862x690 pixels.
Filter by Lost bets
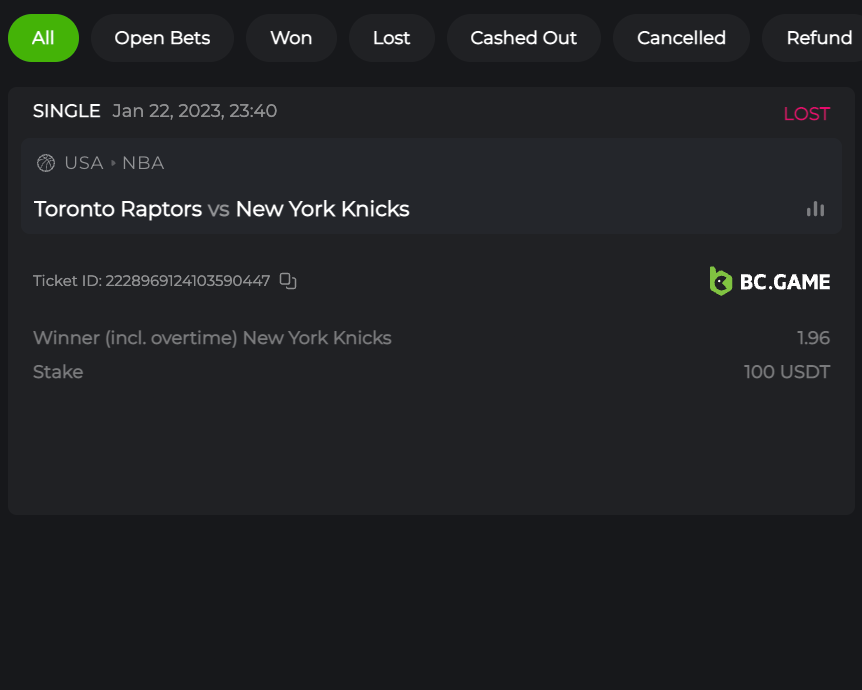coord(391,38)
